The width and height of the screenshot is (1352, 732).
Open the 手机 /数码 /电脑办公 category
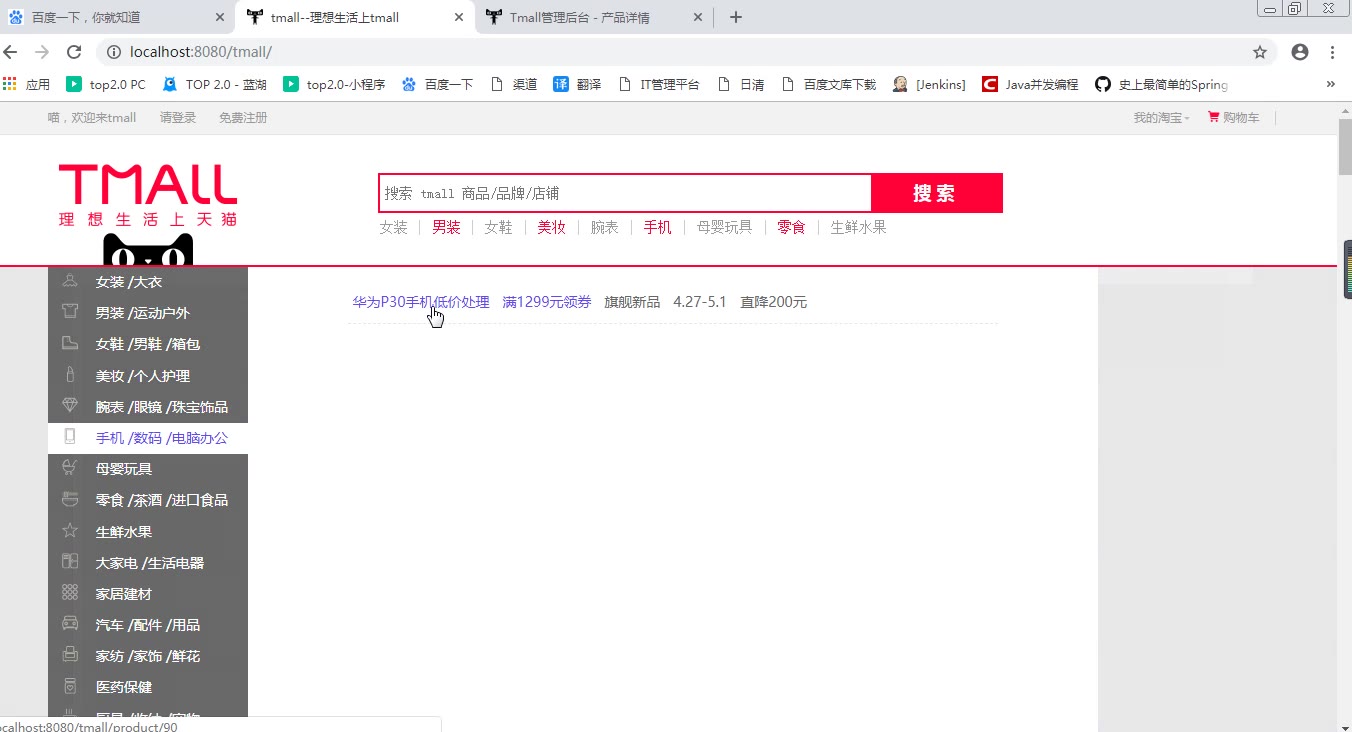pyautogui.click(x=162, y=438)
